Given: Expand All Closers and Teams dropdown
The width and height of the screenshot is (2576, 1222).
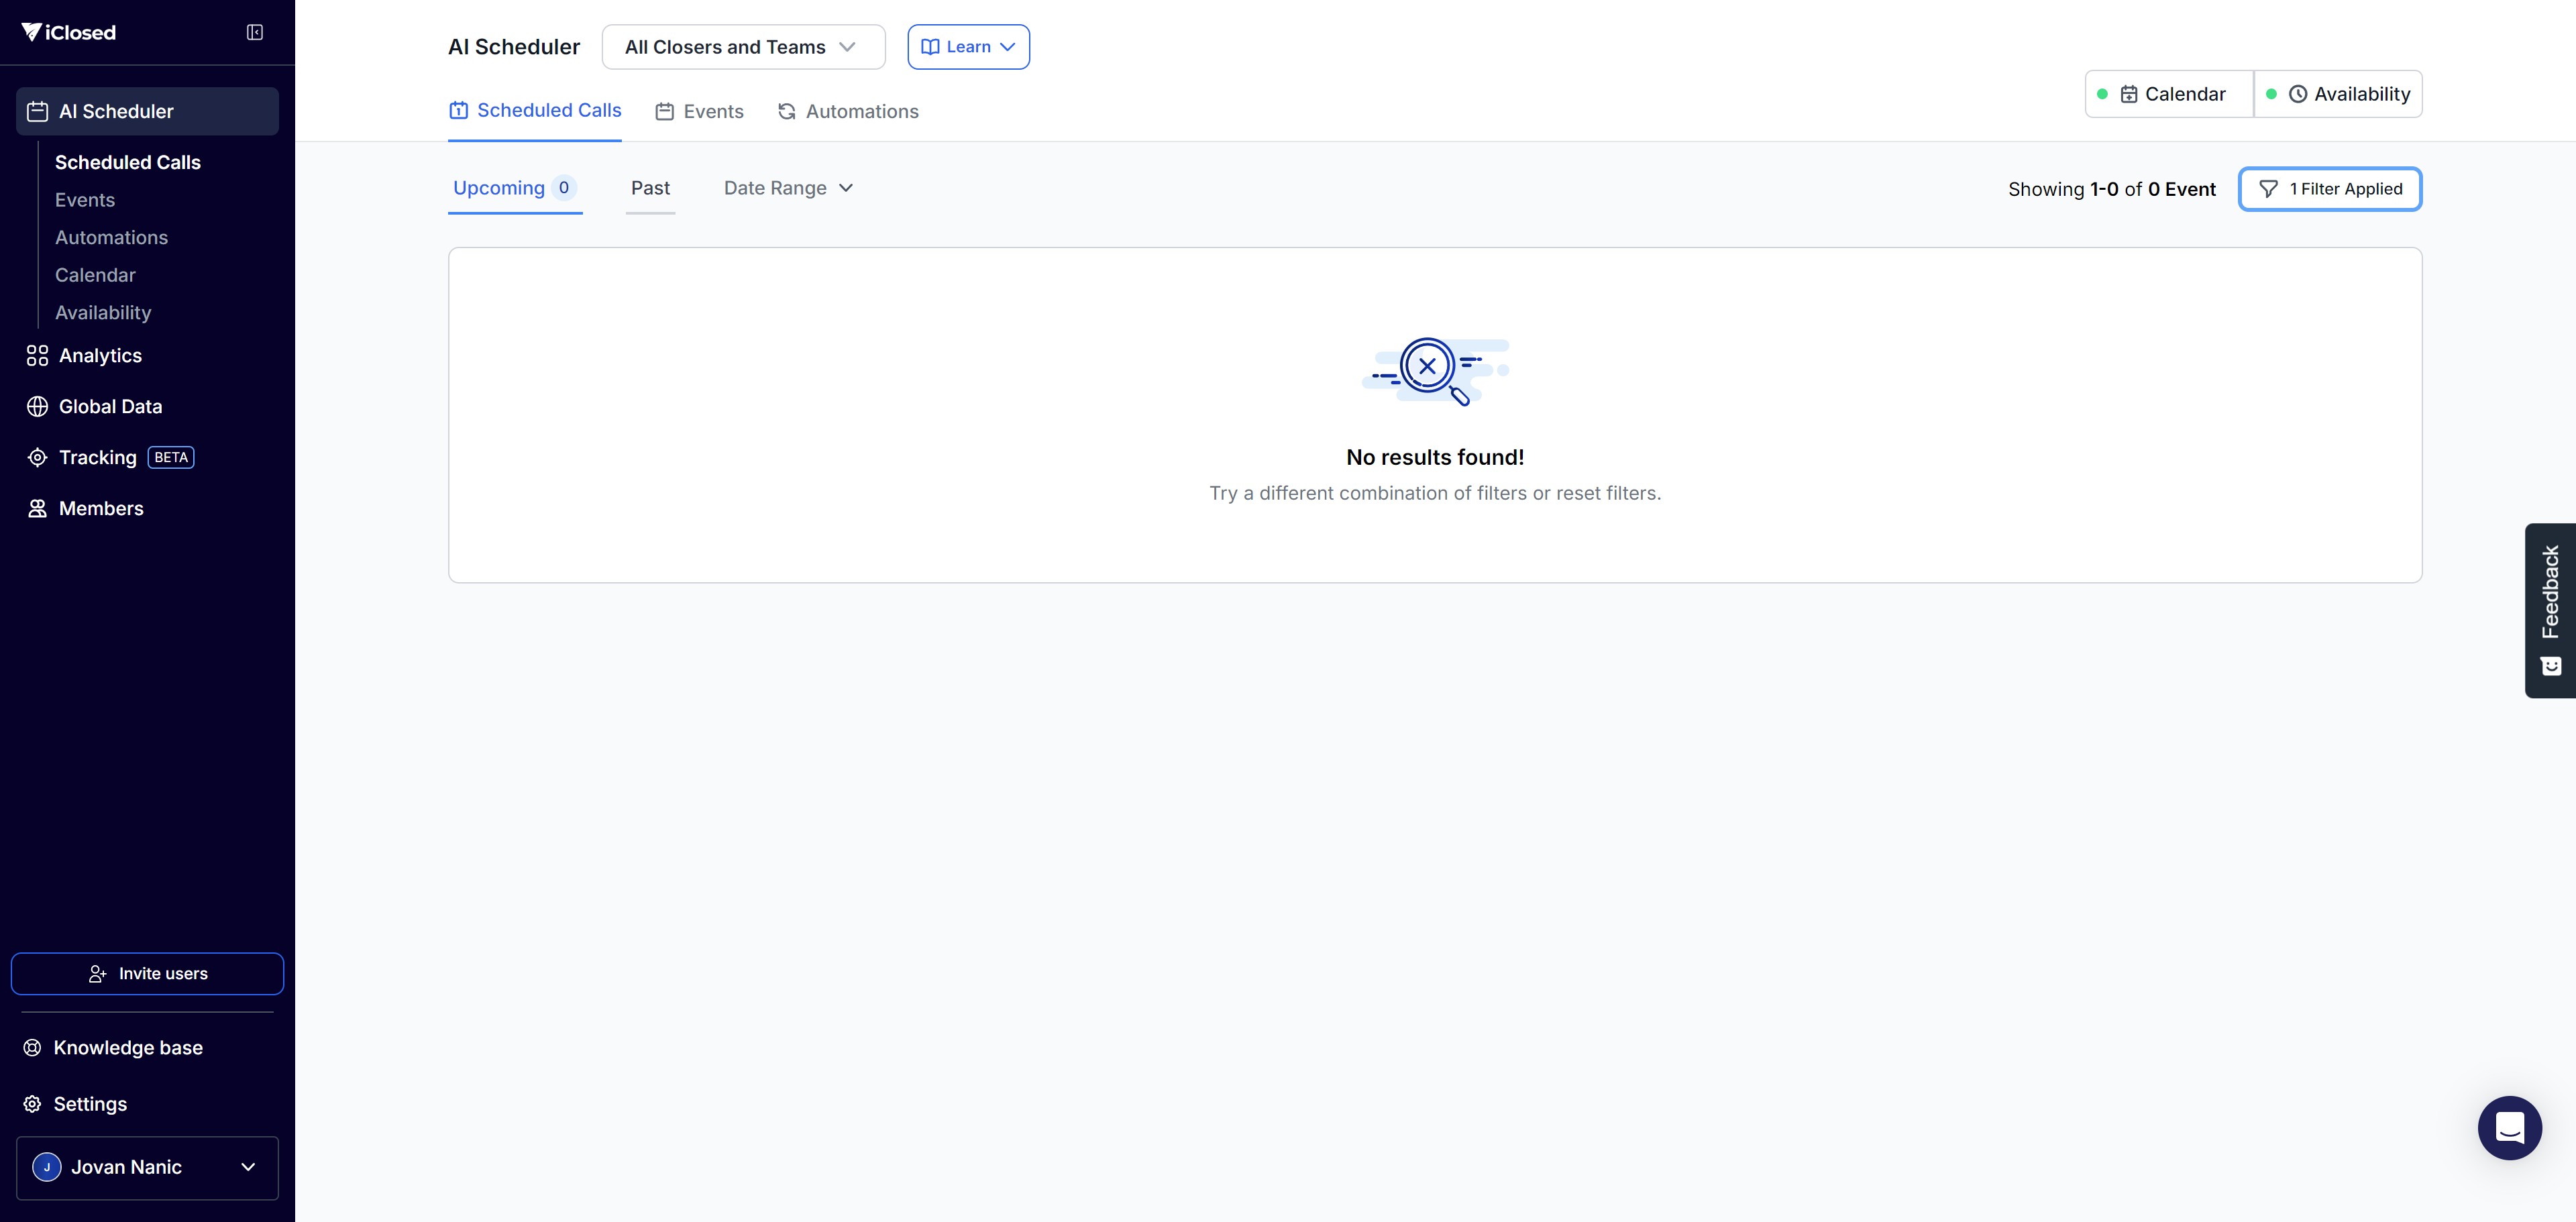Looking at the screenshot, I should pyautogui.click(x=743, y=47).
